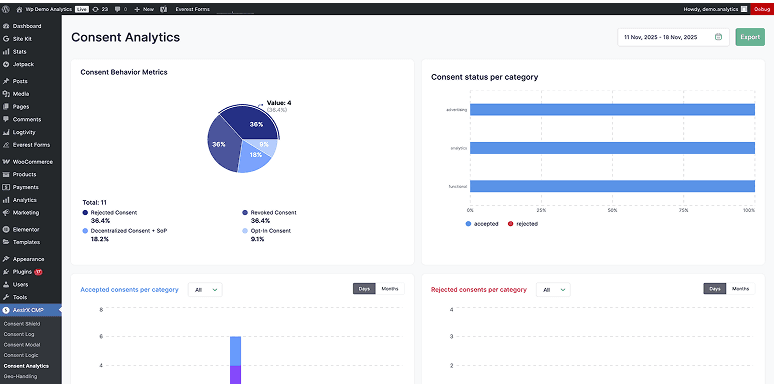Click the Payments dollar icon
The image size is (774, 384).
[x=6, y=187]
